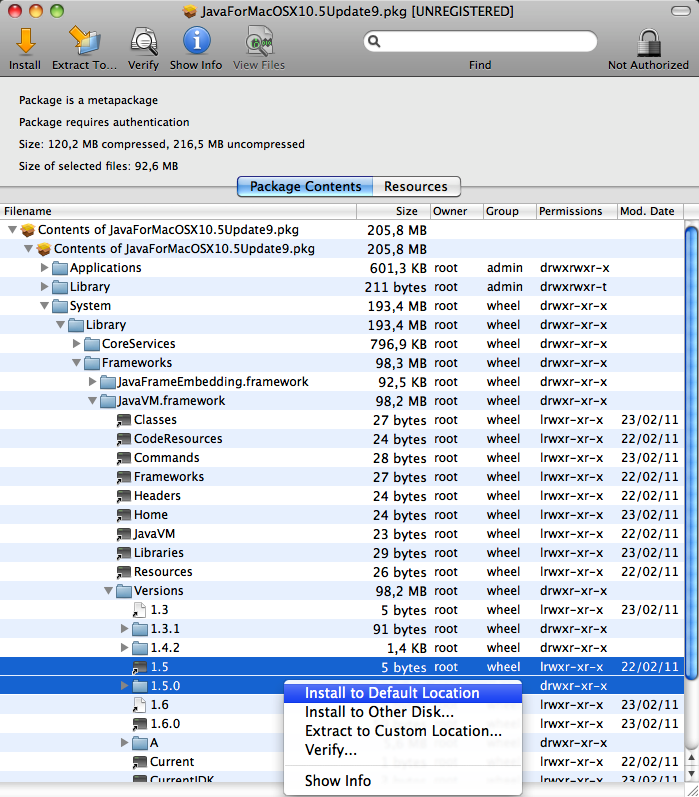
Task: Sort by Filename column header
Action: pyautogui.click(x=178, y=211)
